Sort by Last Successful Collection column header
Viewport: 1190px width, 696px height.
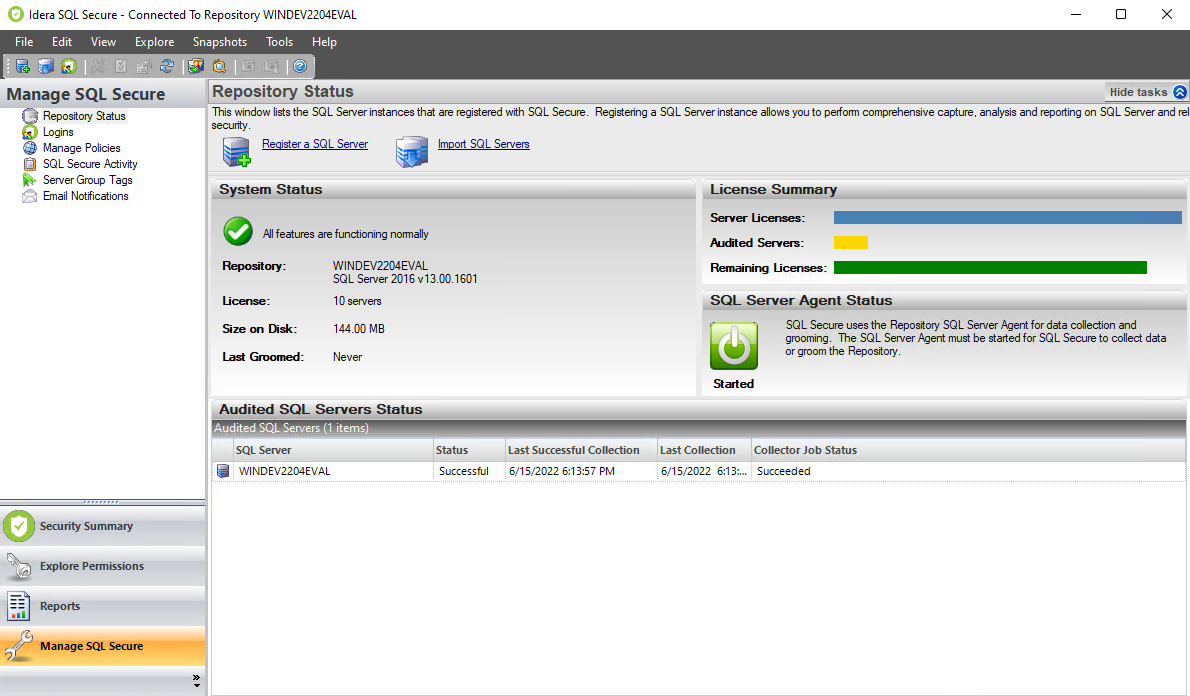click(581, 450)
